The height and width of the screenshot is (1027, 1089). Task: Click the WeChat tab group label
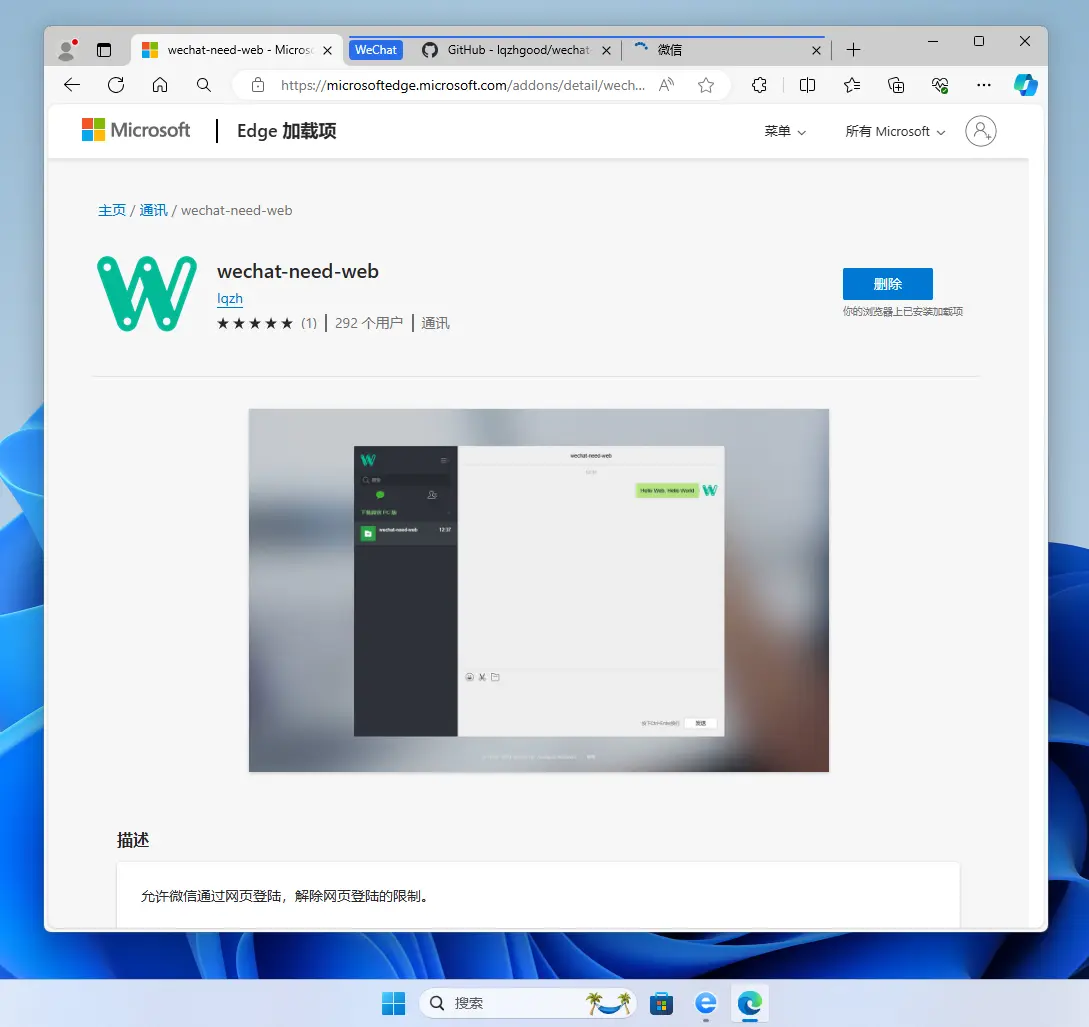tap(376, 50)
